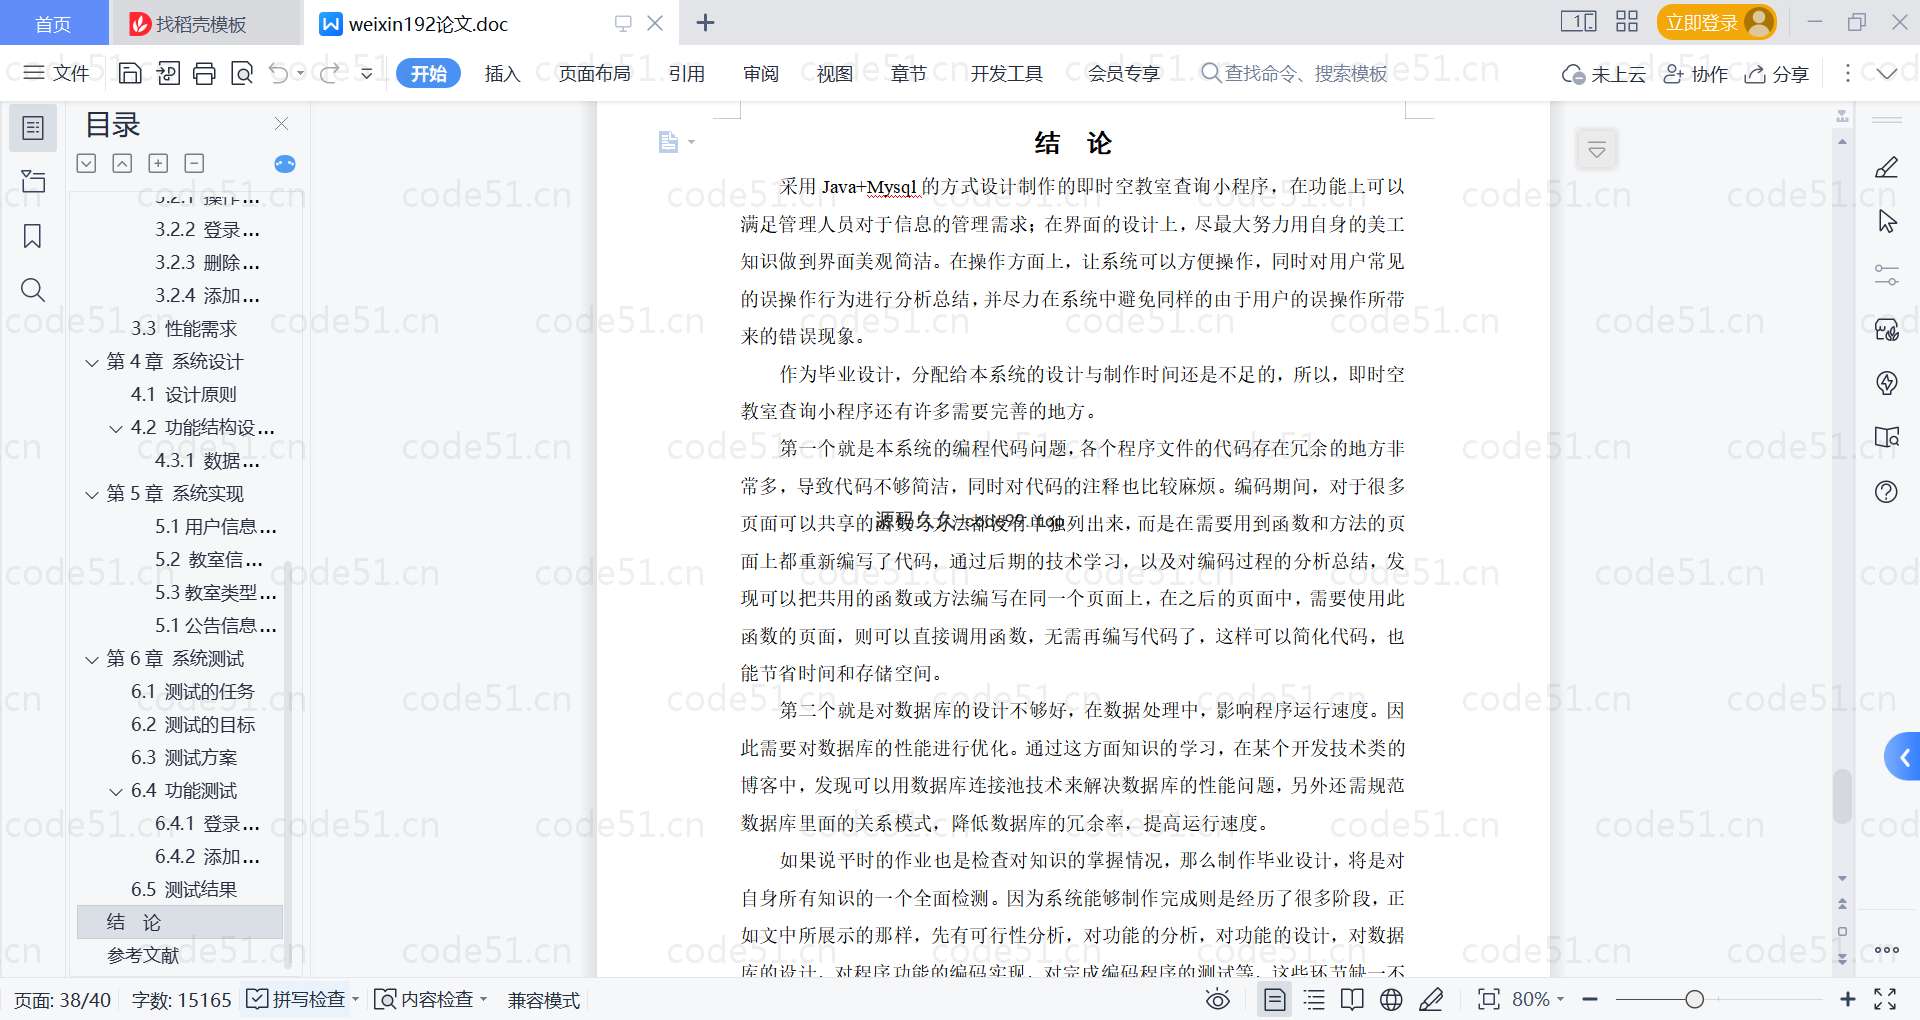The width and height of the screenshot is (1920, 1020).
Task: Click fit page width icon in status bar
Action: (x=1489, y=999)
